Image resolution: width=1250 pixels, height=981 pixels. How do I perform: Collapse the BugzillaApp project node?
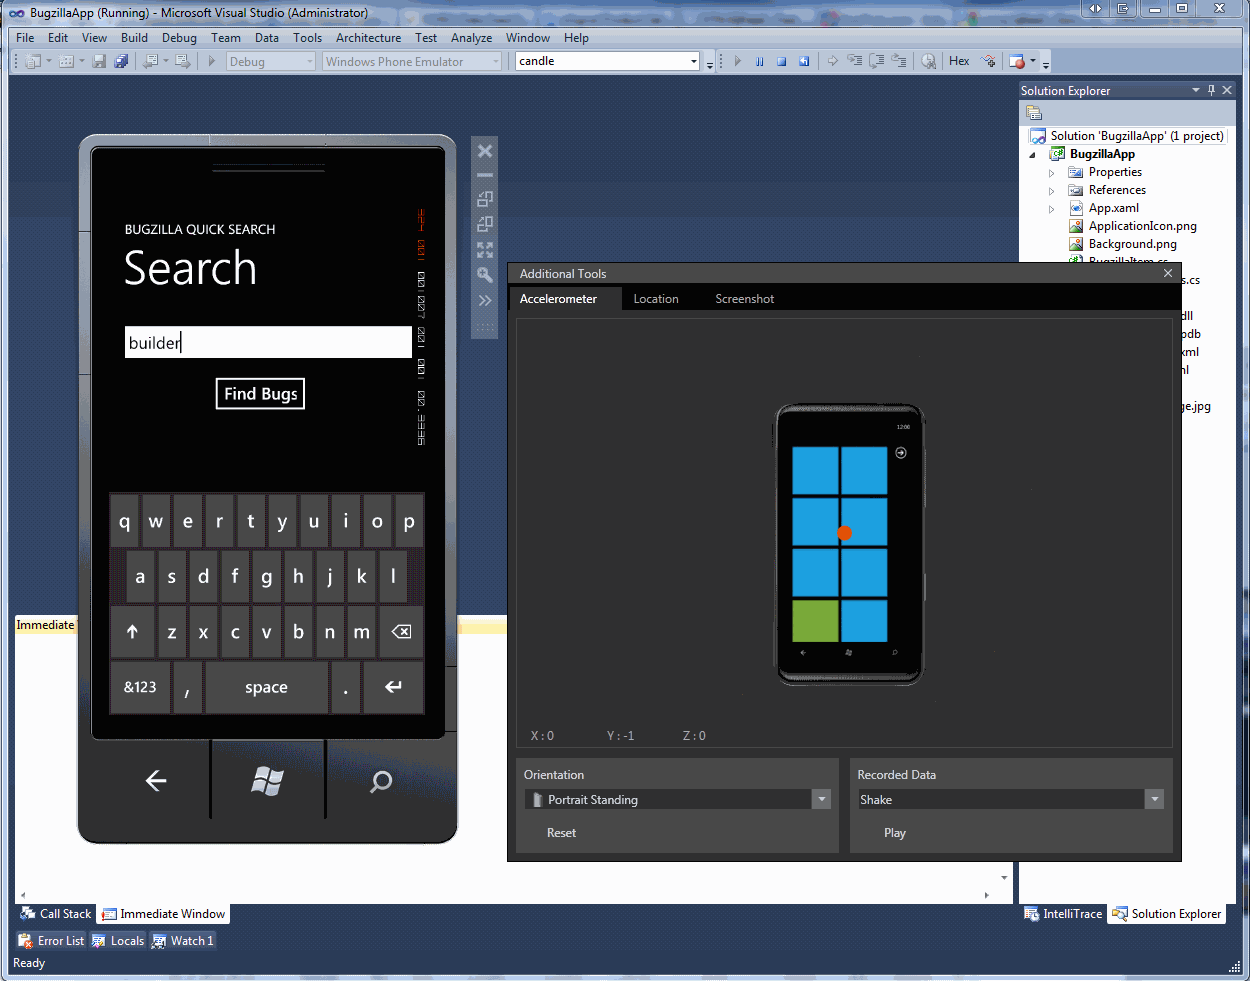point(1033,154)
